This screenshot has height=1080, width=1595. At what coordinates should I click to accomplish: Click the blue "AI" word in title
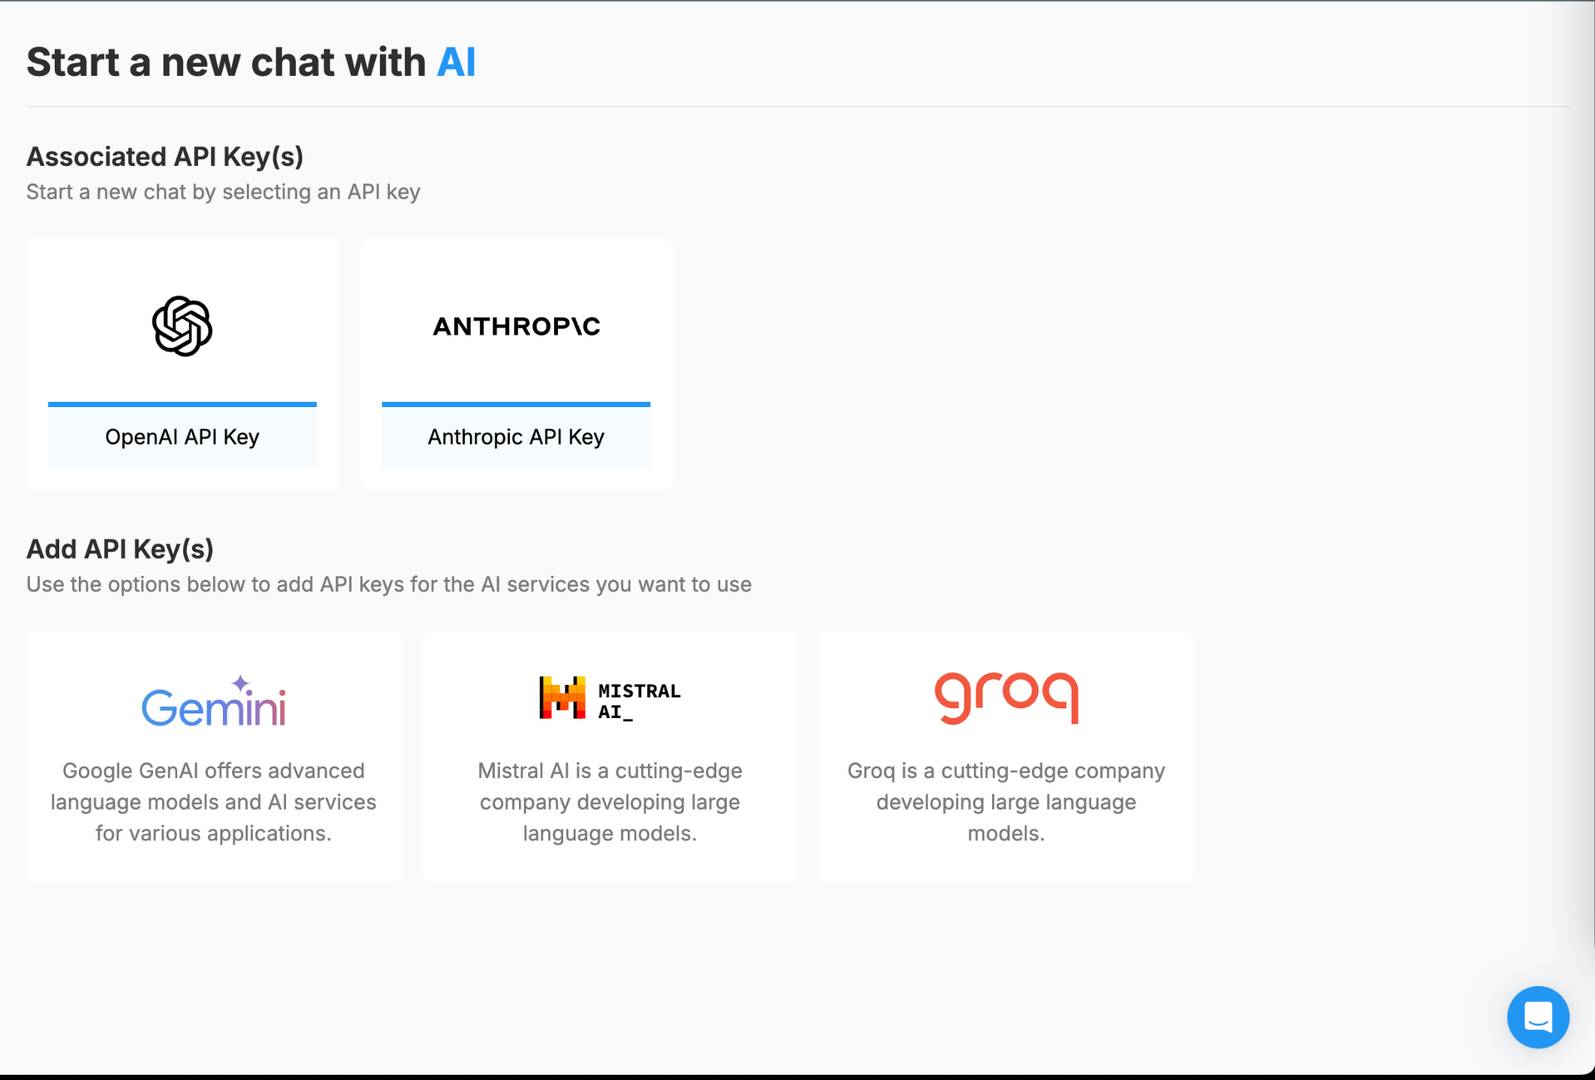click(456, 62)
